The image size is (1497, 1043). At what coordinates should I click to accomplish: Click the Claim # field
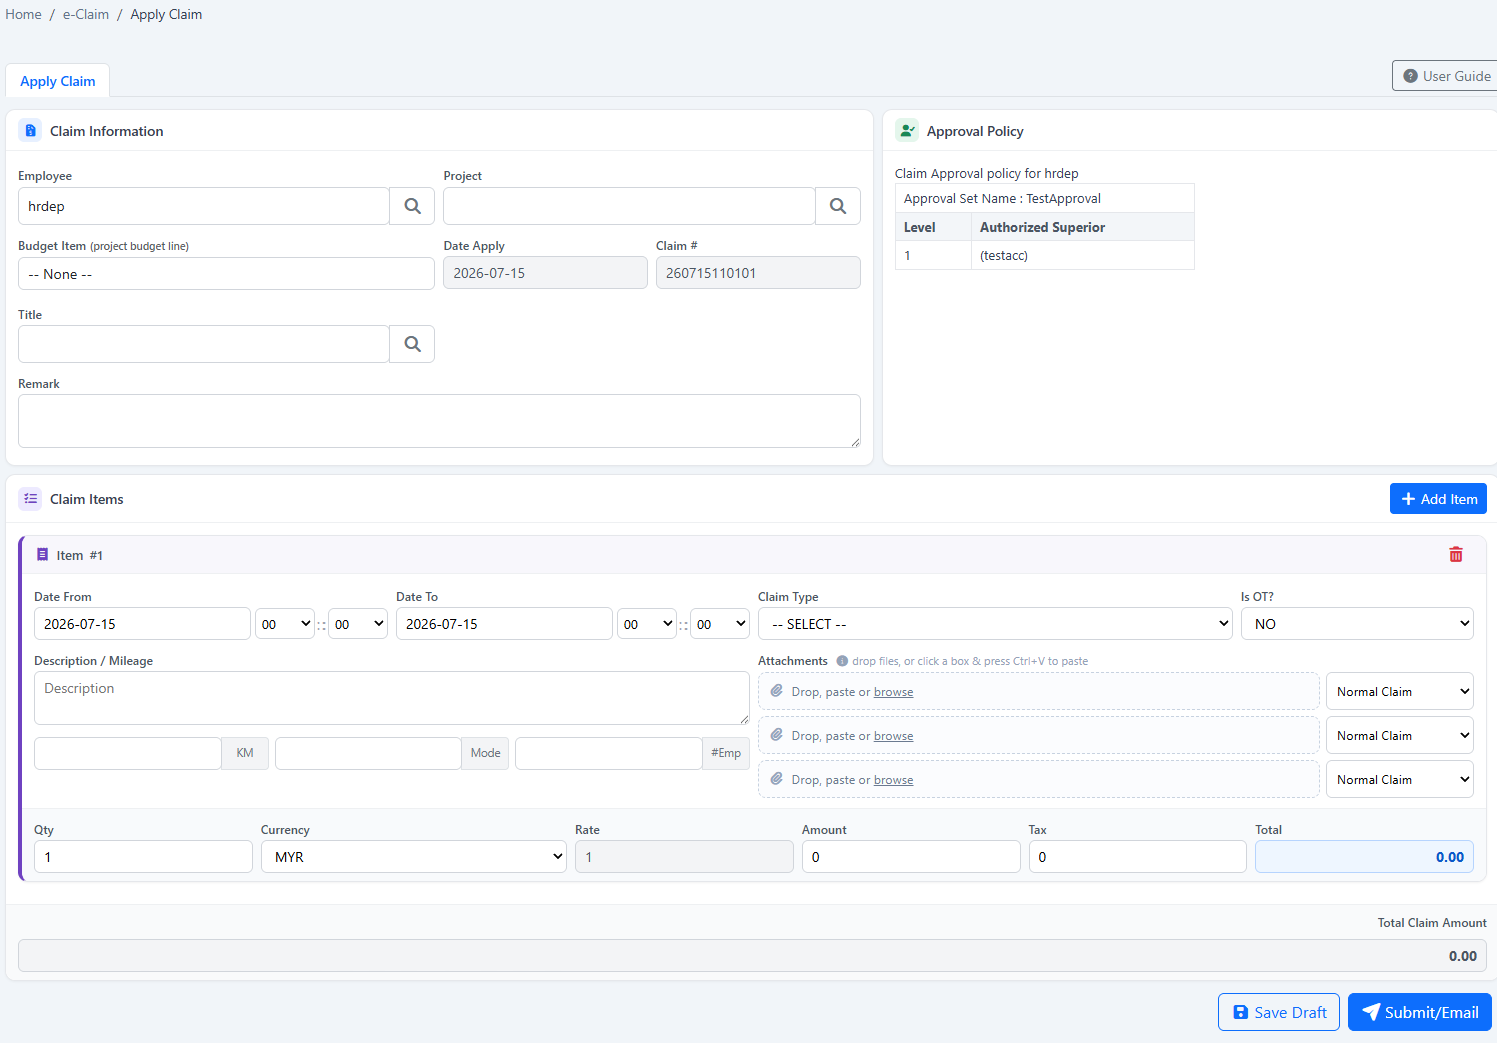click(x=758, y=273)
